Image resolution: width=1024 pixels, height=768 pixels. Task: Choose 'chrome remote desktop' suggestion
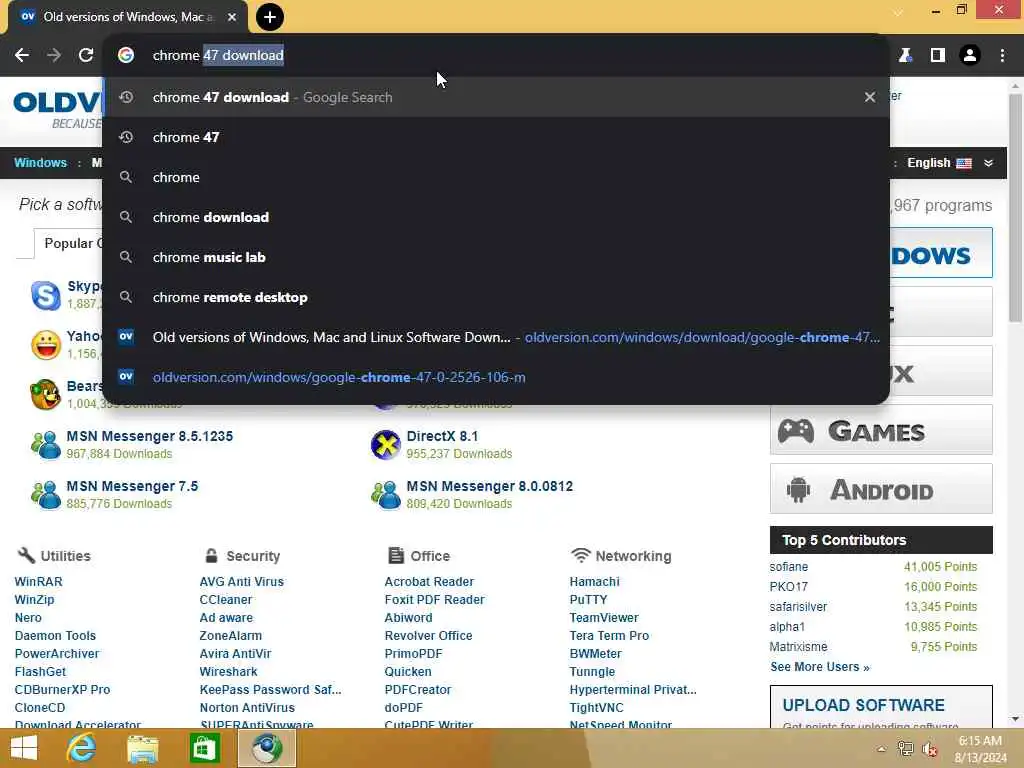[x=496, y=297]
